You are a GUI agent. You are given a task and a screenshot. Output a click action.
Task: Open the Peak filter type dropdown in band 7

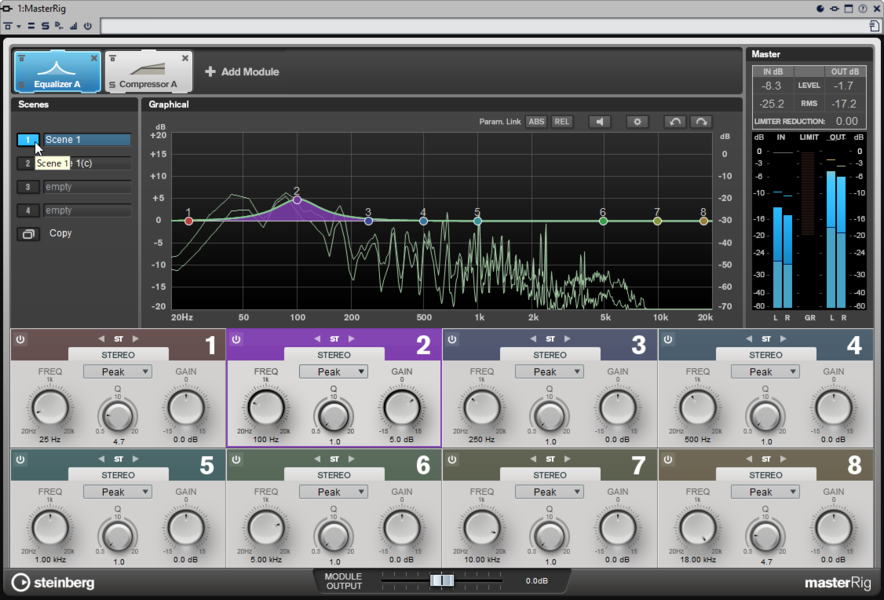pyautogui.click(x=549, y=492)
